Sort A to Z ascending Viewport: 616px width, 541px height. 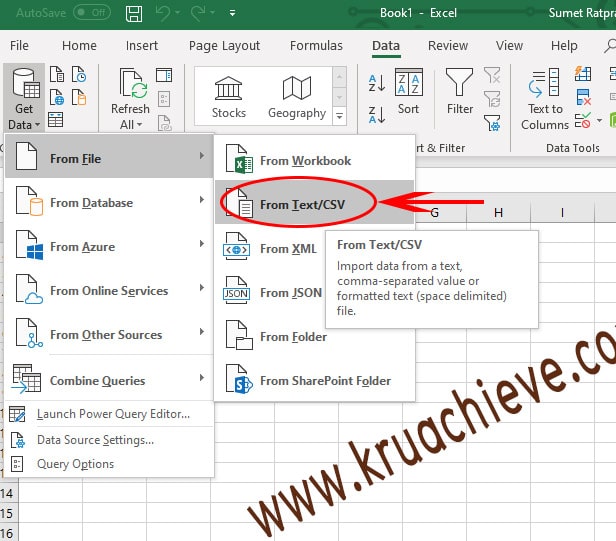(377, 83)
